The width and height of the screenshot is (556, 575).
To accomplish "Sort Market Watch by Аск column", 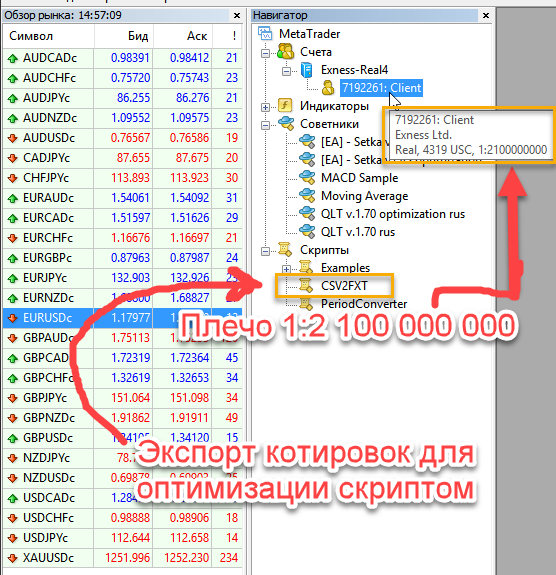I will [x=183, y=36].
